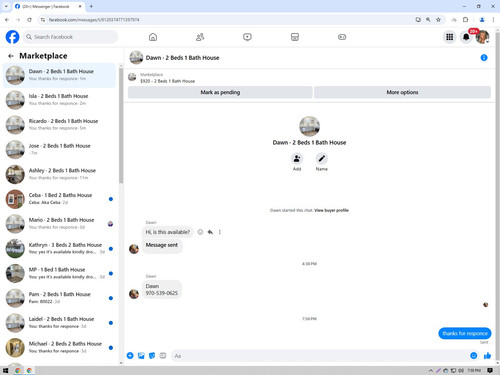Open more actions plus icon in composer
Viewport: 500px width, 375px height.
click(x=130, y=356)
